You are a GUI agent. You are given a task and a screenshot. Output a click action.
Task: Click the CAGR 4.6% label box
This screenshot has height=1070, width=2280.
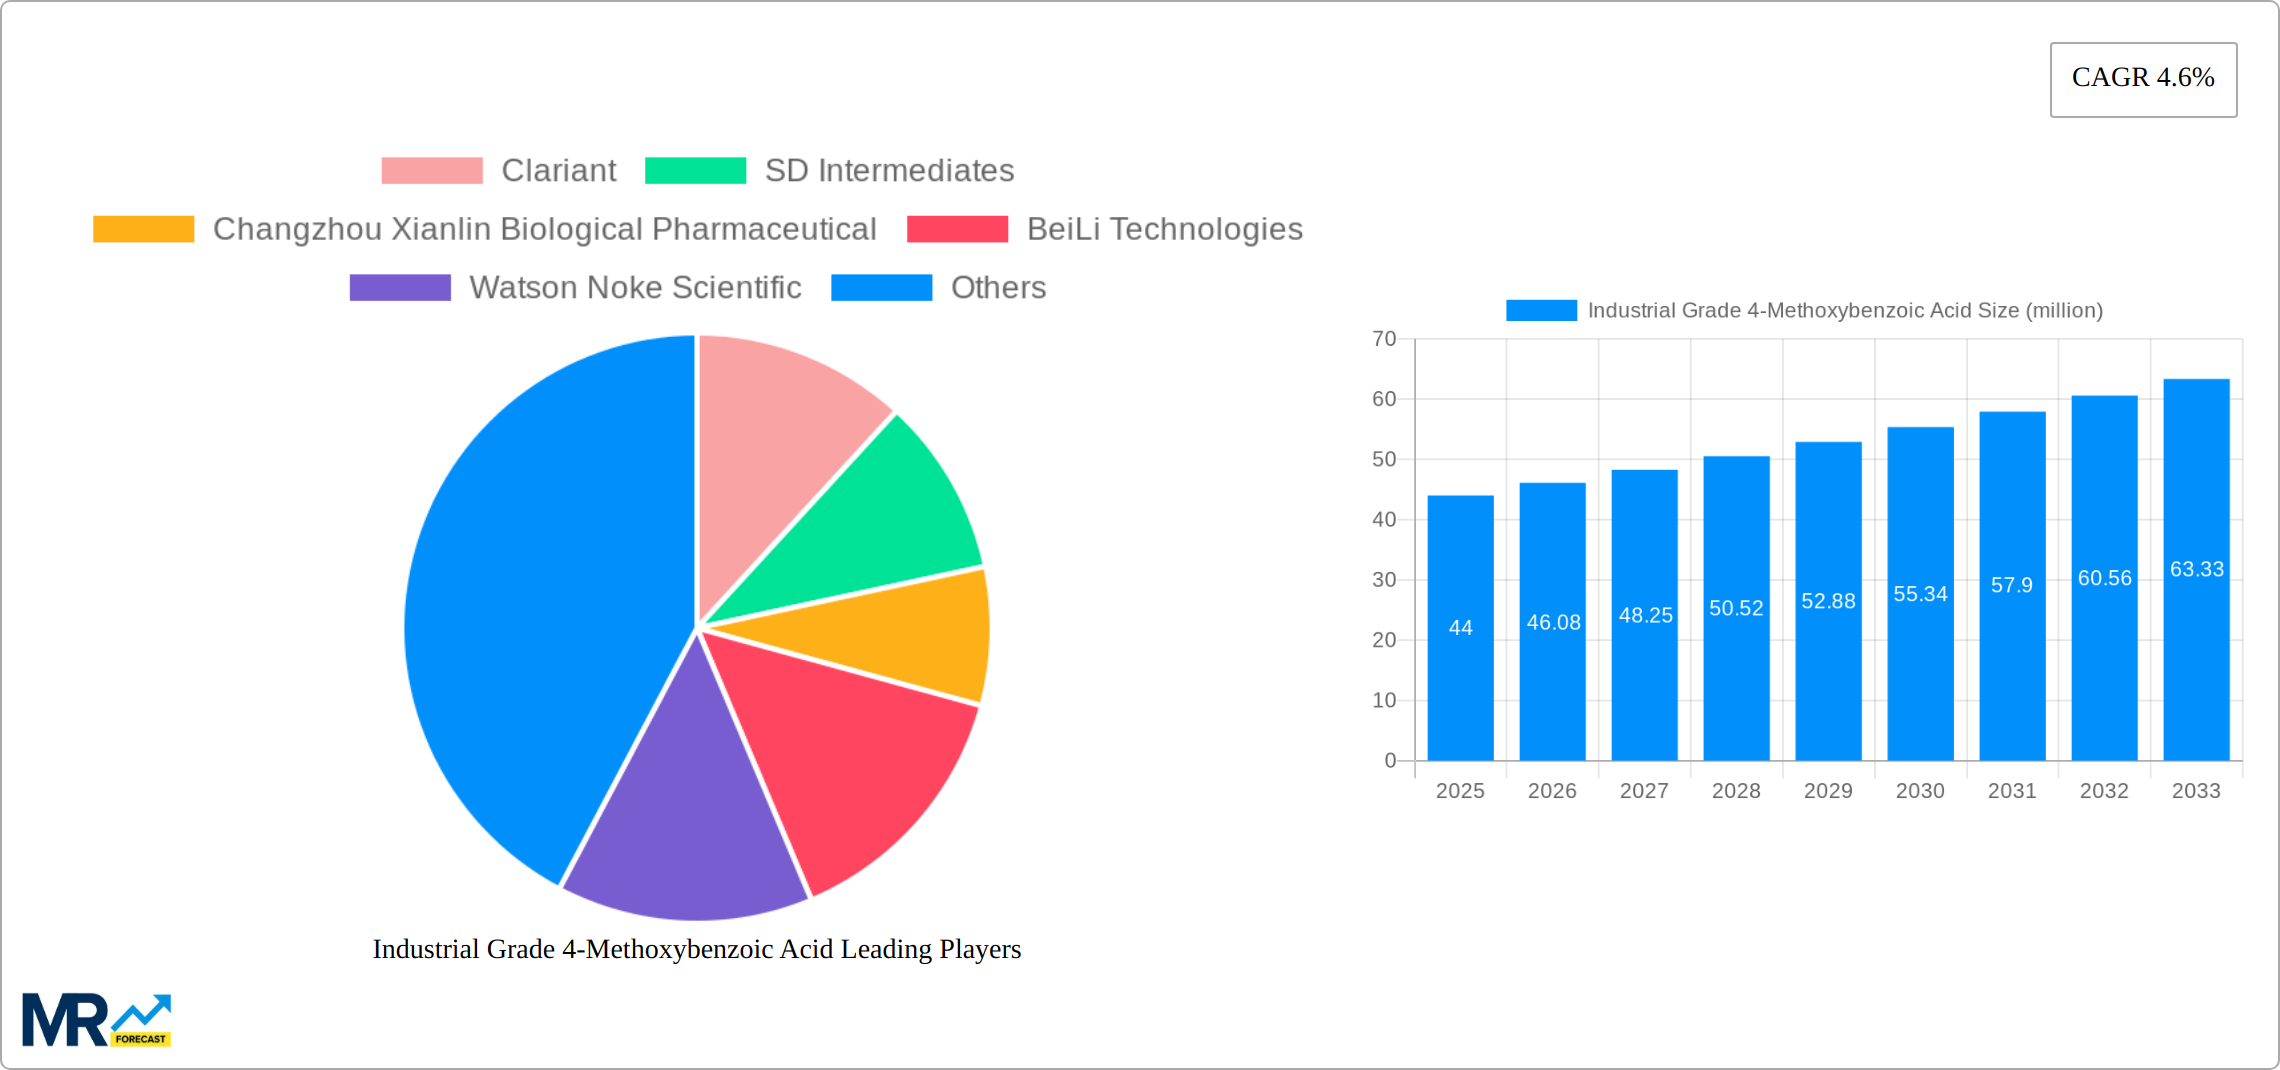coord(2142,78)
